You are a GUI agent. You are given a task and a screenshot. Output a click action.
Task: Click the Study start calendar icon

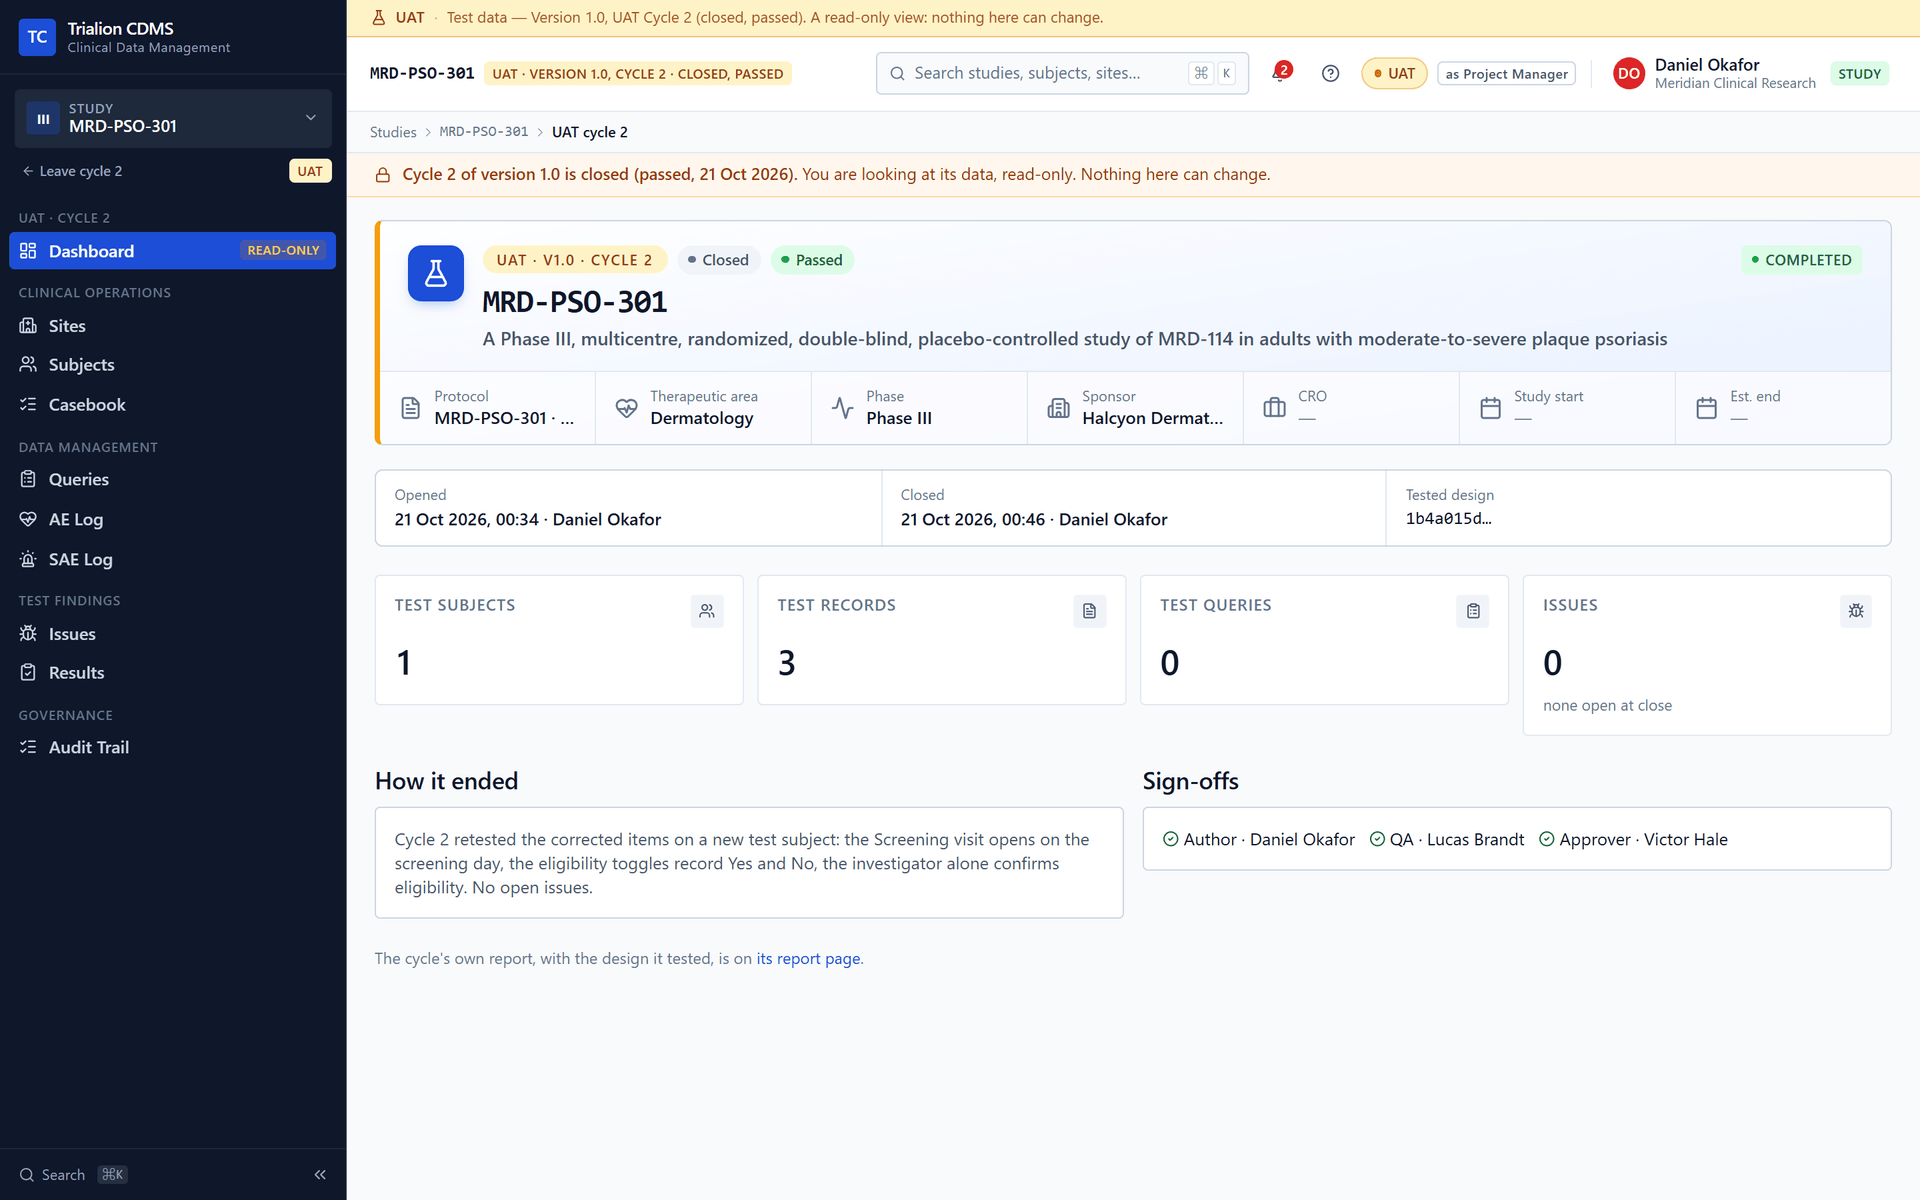click(x=1490, y=407)
